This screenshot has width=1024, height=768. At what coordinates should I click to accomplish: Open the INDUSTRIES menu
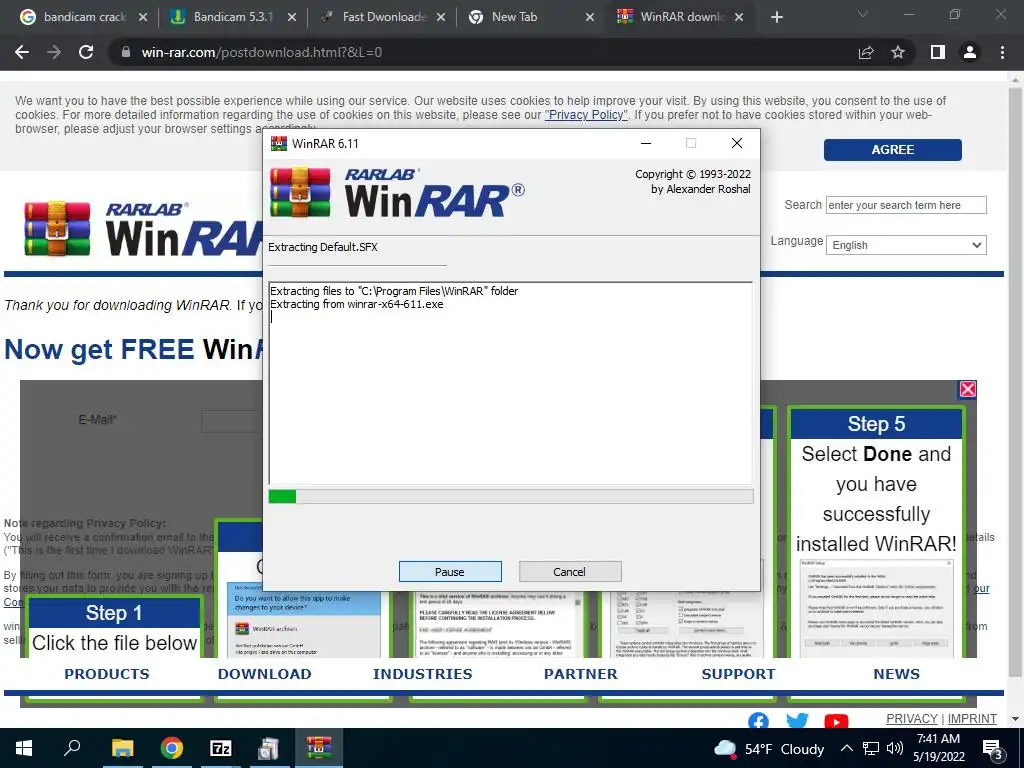pyautogui.click(x=423, y=674)
